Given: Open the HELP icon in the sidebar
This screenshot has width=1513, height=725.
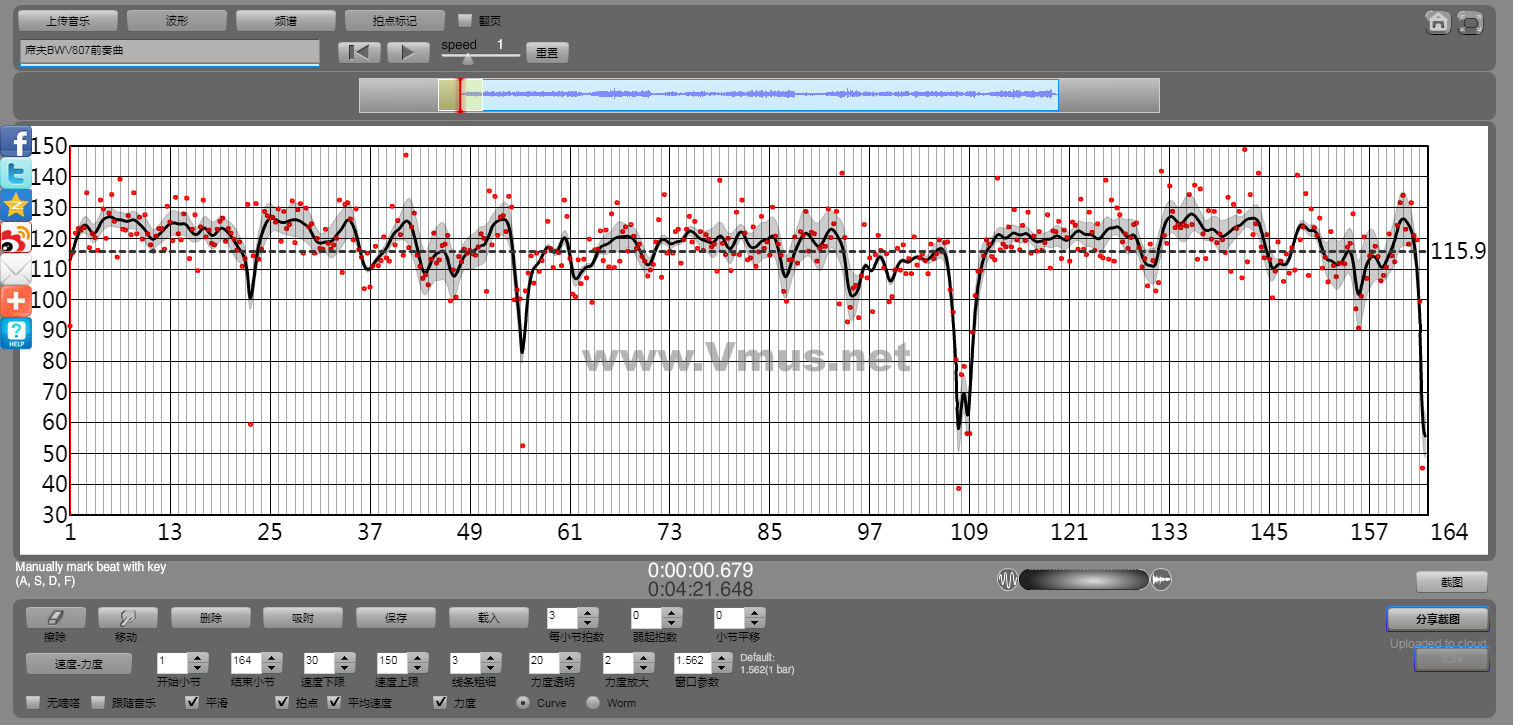Looking at the screenshot, I should click(x=16, y=333).
